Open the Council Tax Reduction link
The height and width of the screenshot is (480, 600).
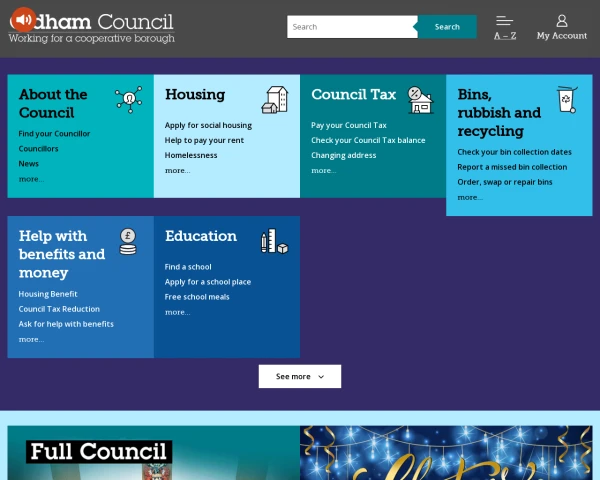[x=59, y=309]
